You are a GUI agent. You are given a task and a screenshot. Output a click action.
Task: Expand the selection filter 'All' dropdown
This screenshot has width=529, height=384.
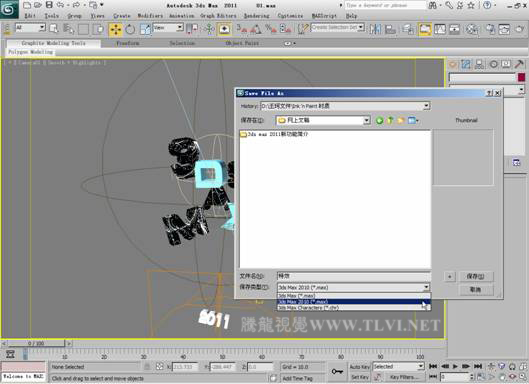coord(42,28)
